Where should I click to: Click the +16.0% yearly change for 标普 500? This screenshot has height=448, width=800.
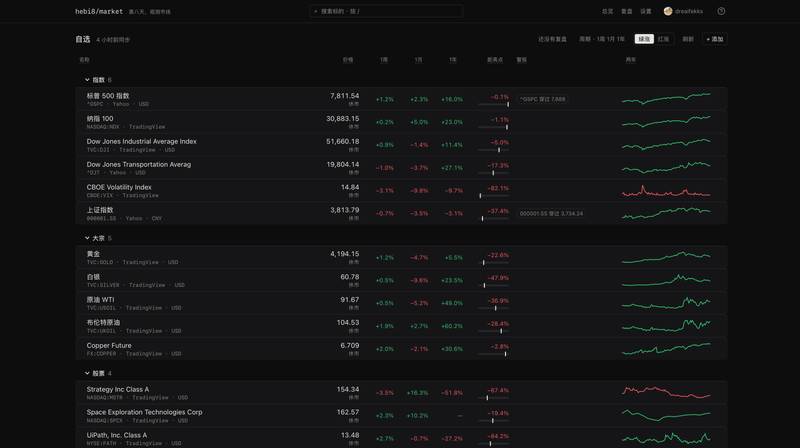(x=452, y=99)
